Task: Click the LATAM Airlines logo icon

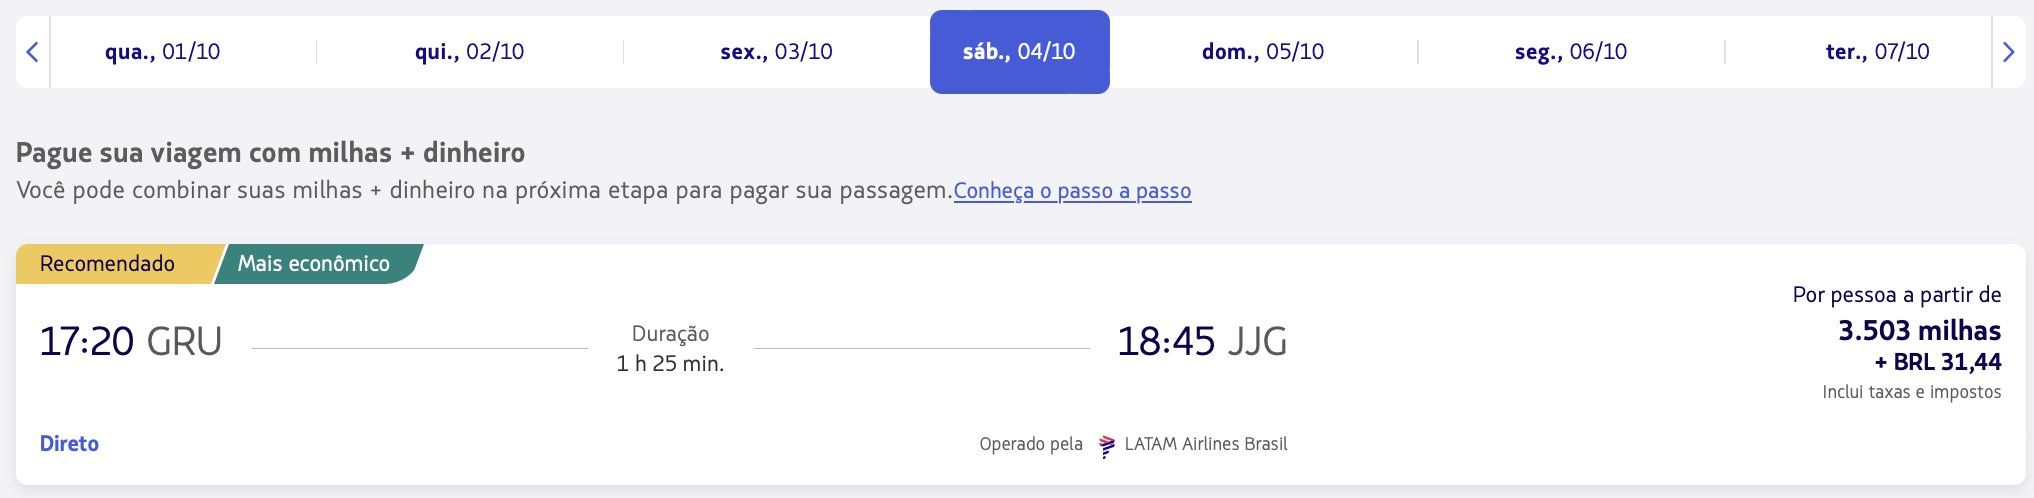Action: pyautogui.click(x=1106, y=445)
